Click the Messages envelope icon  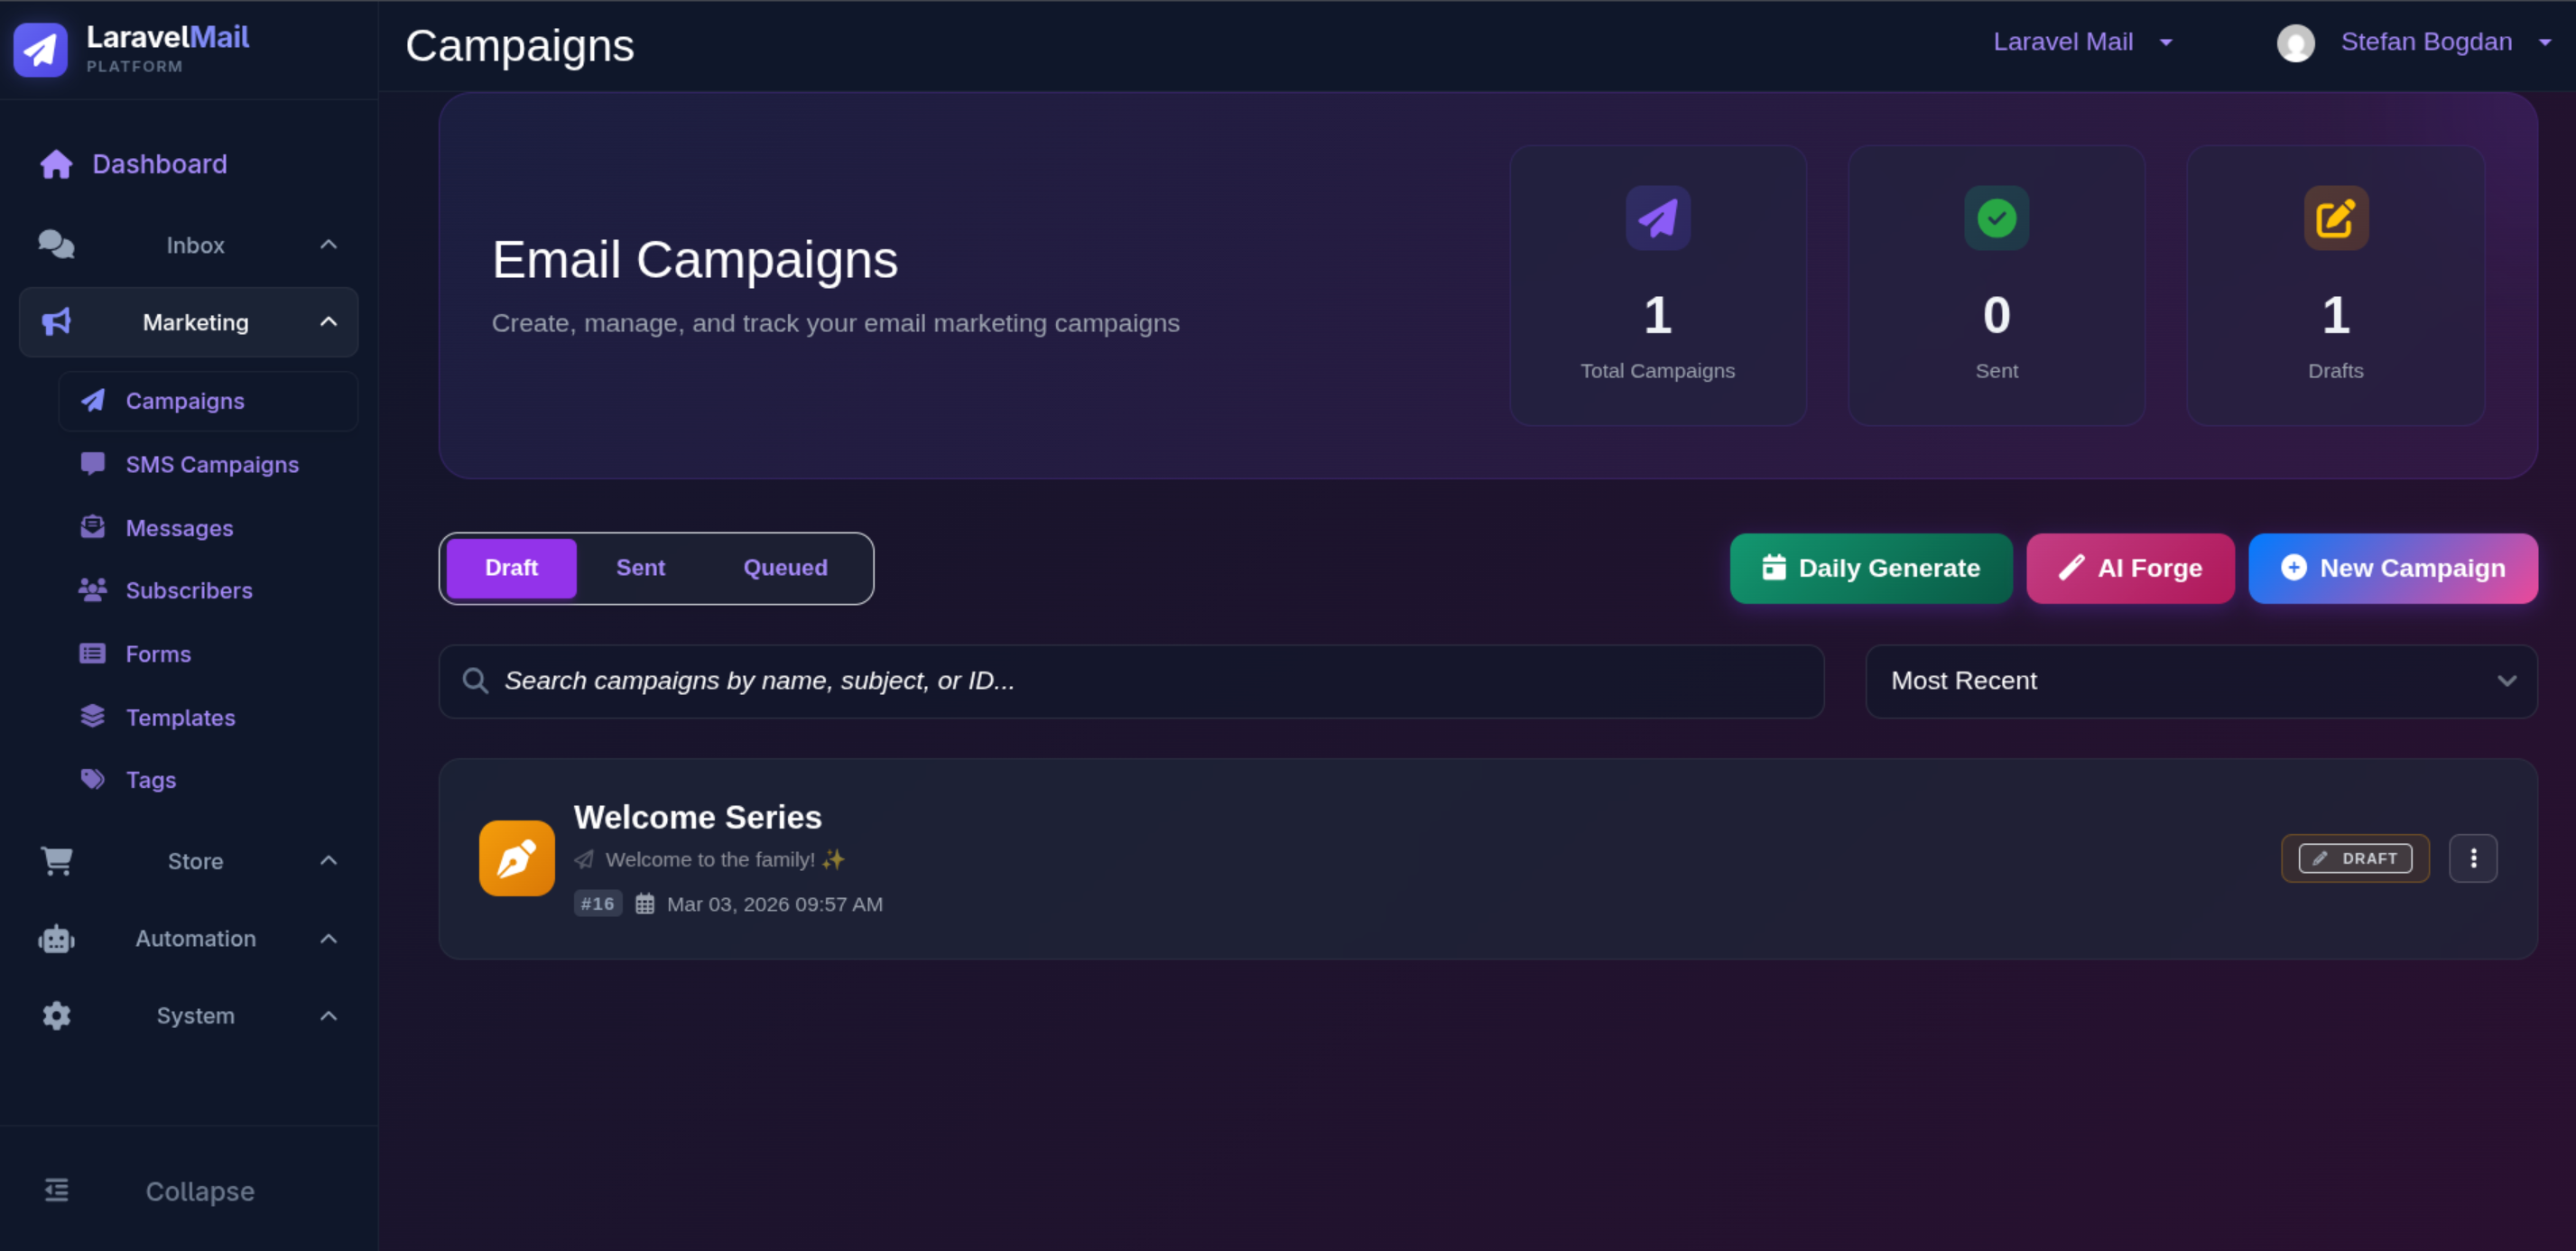pos(92,527)
